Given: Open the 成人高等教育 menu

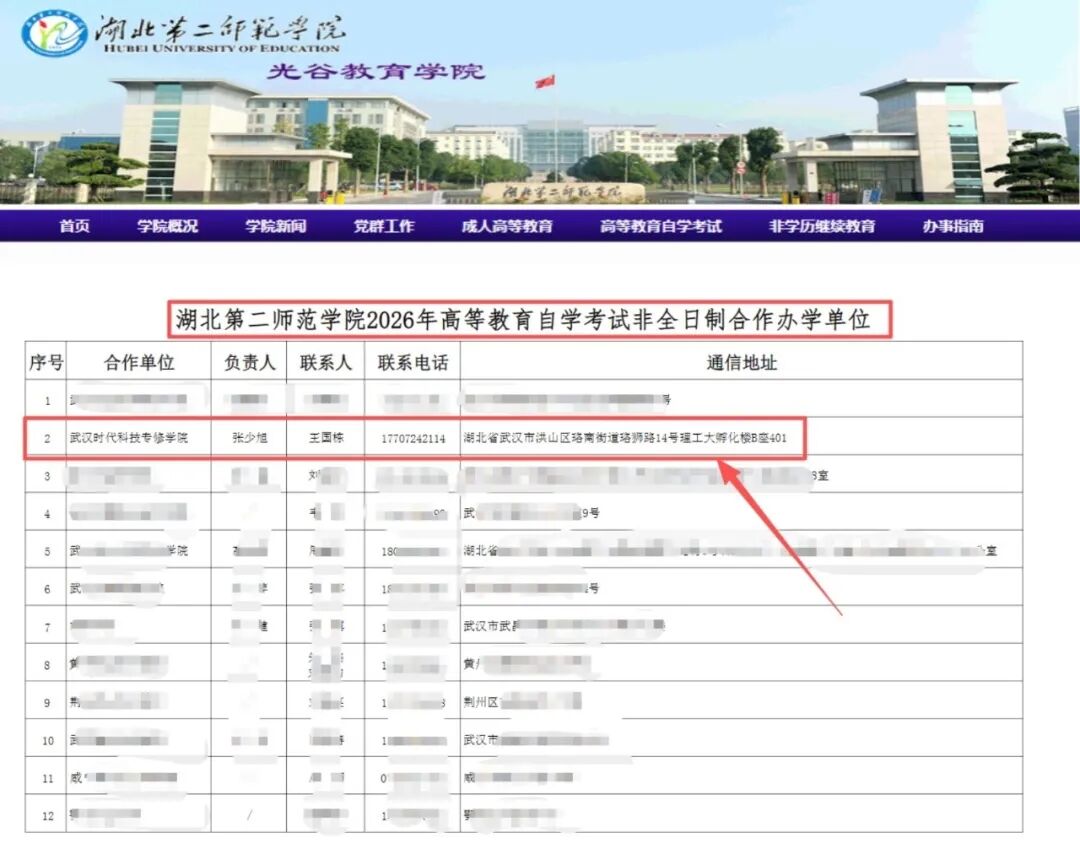Looking at the screenshot, I should click(507, 226).
